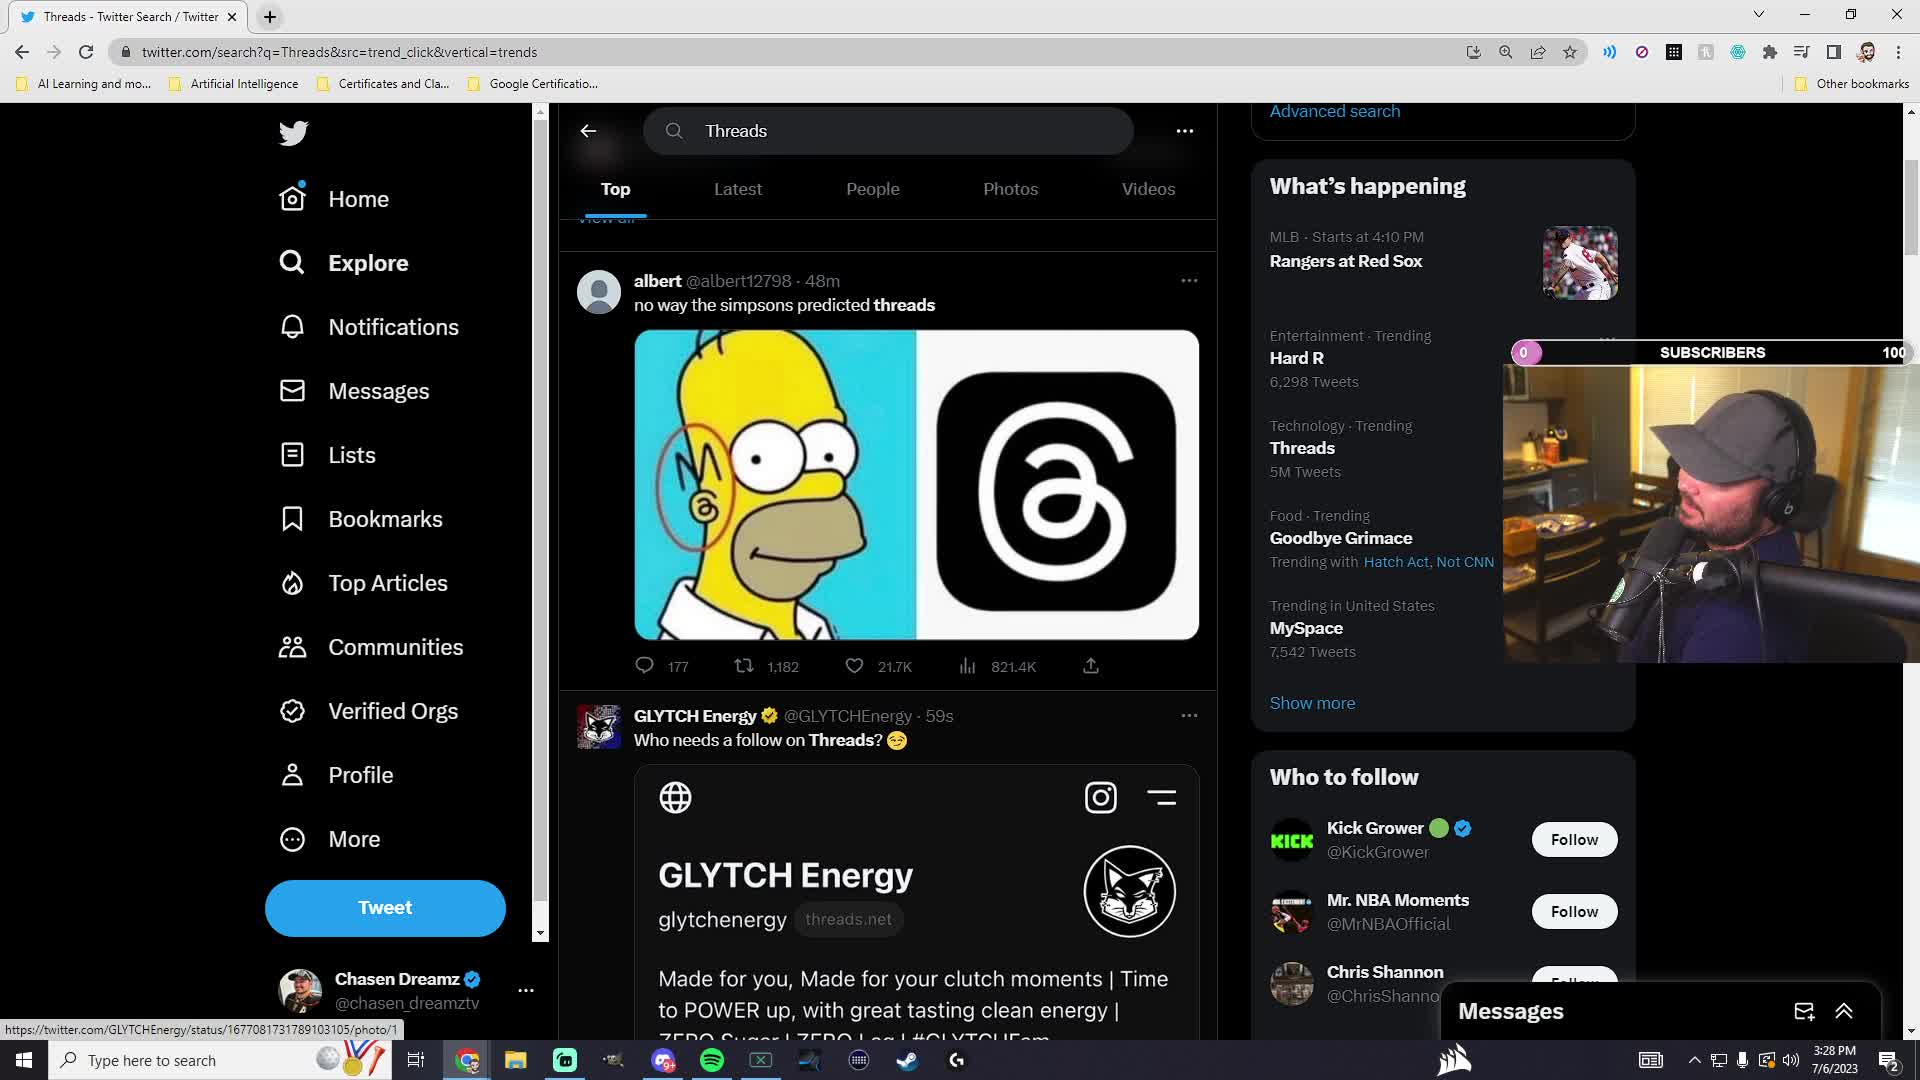Share albert's Simpsons tweet
Viewport: 1920px width, 1080px height.
point(1091,666)
